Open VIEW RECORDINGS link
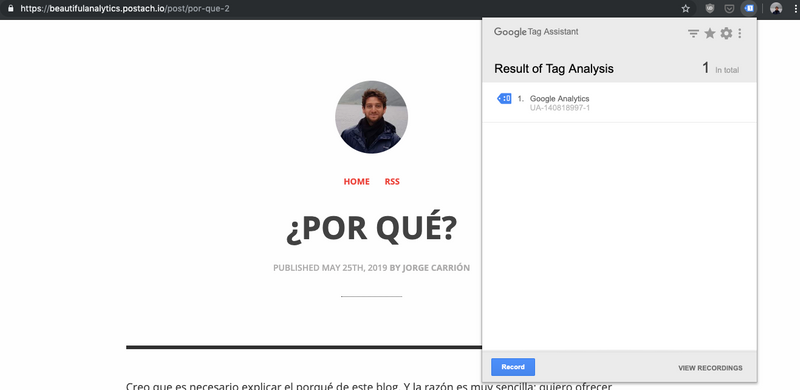Image resolution: width=800 pixels, height=390 pixels. point(710,368)
